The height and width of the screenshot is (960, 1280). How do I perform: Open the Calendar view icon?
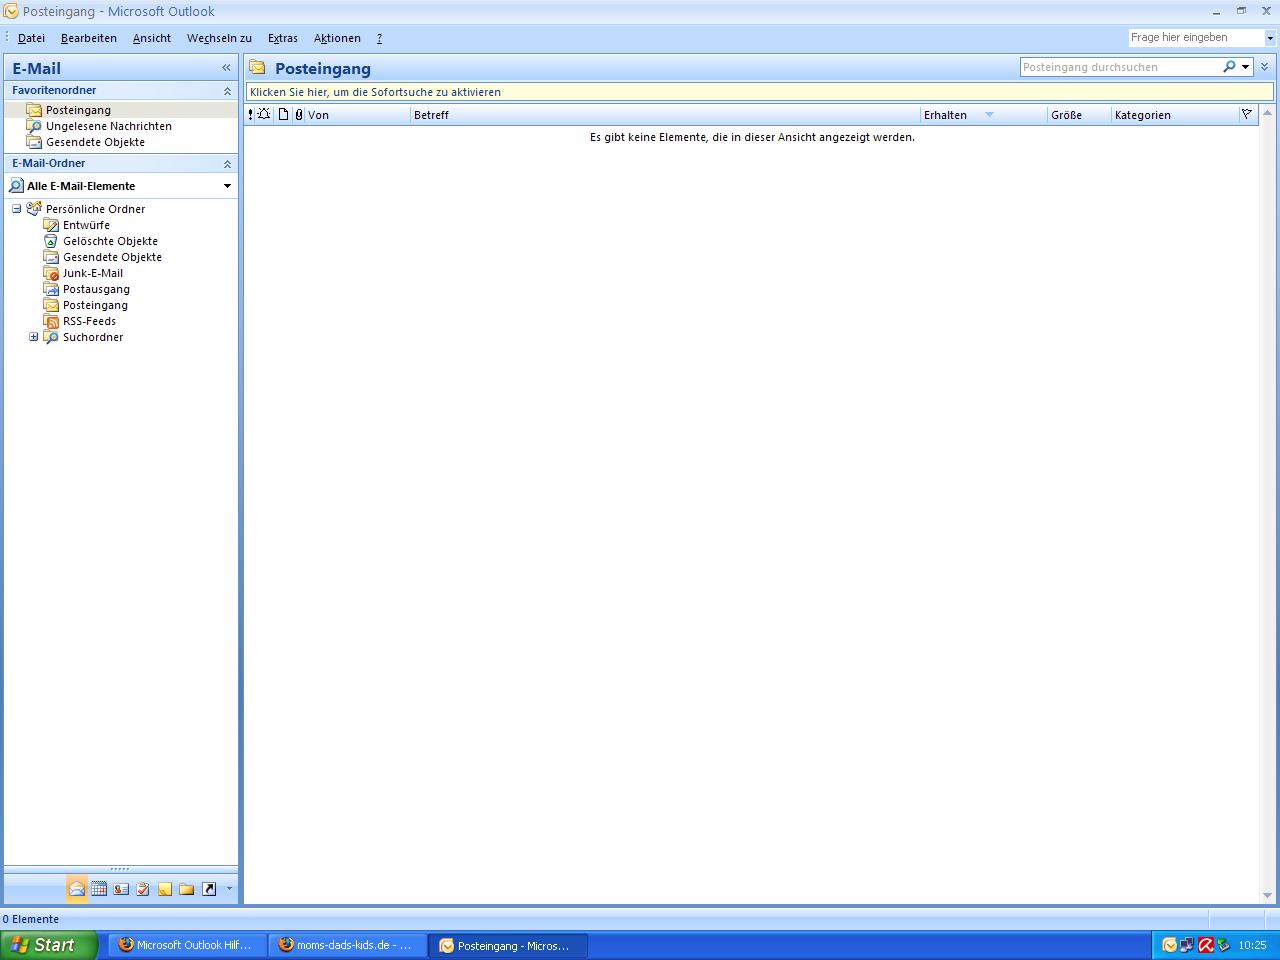pos(99,889)
